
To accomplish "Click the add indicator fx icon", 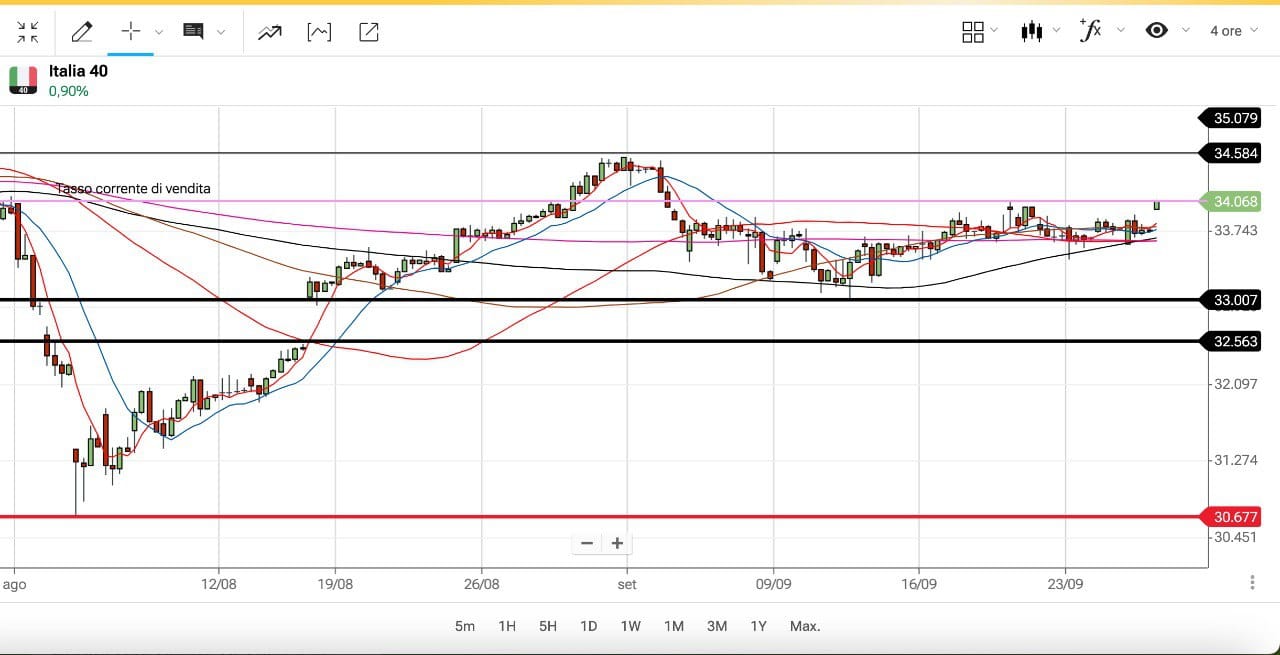I will (x=1090, y=30).
